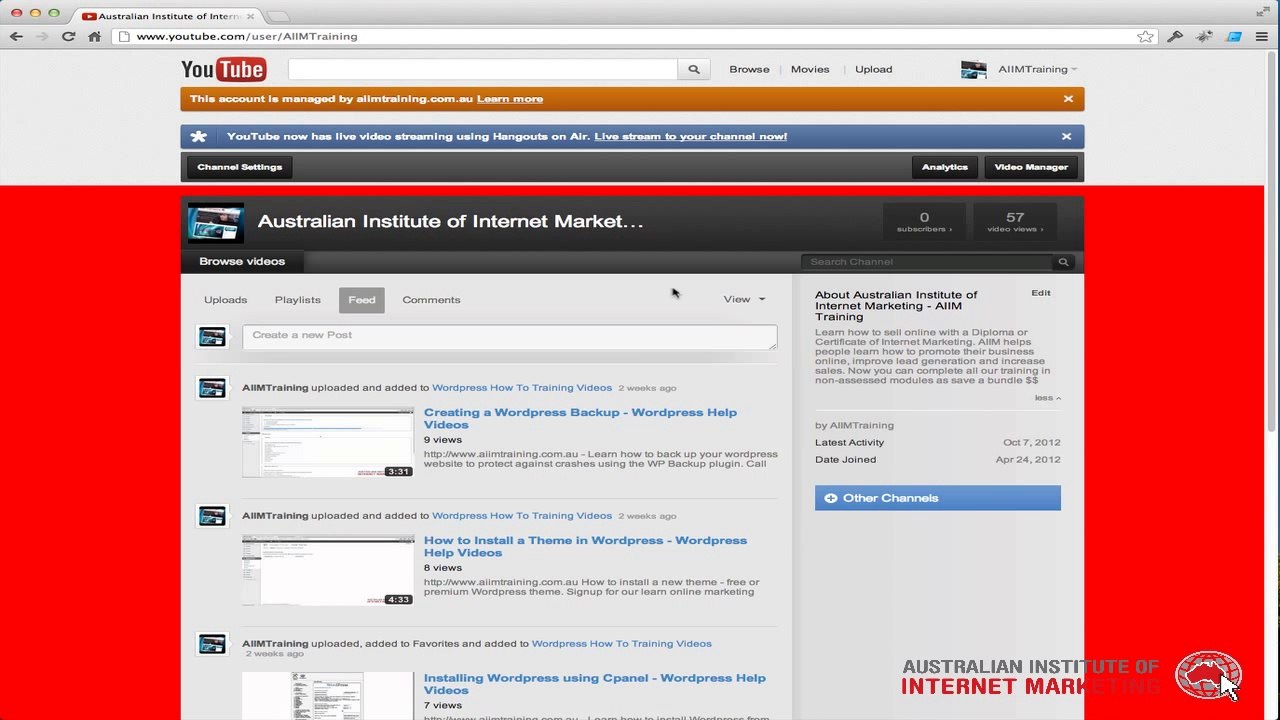Collapse the About description with less
Viewport: 1280px width, 720px height.
1047,398
